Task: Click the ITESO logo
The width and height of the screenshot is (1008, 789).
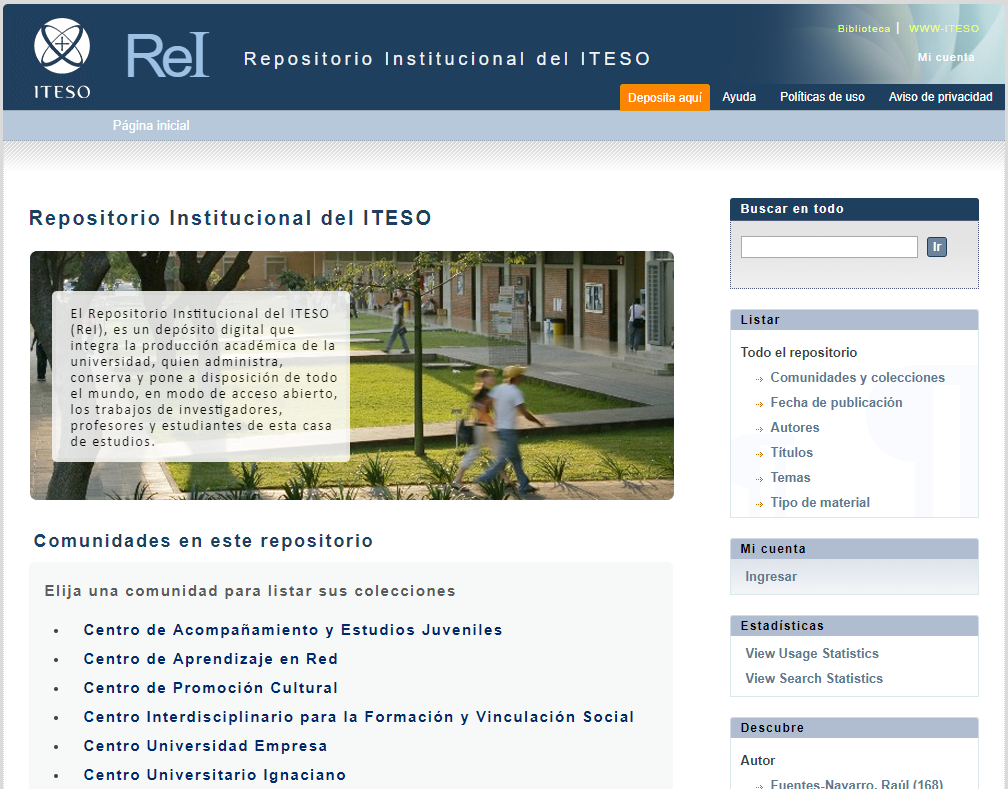Action: pos(62,59)
